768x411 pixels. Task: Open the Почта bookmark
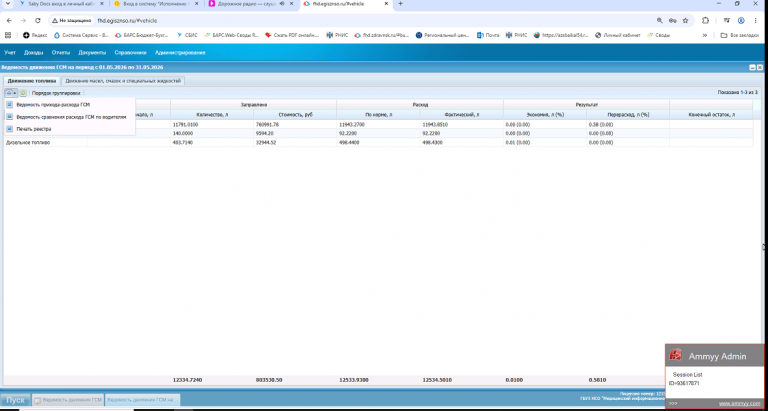coord(488,35)
